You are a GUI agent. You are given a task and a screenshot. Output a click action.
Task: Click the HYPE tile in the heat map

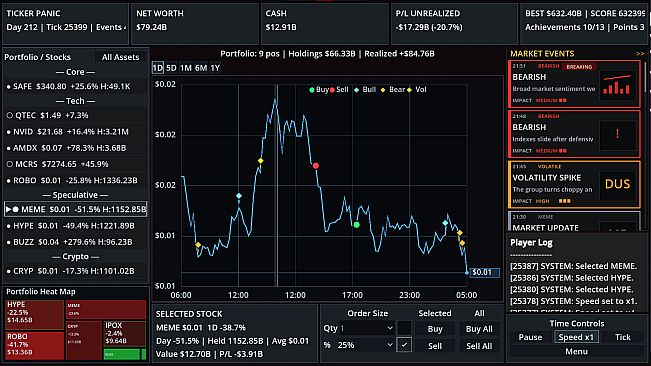point(34,315)
